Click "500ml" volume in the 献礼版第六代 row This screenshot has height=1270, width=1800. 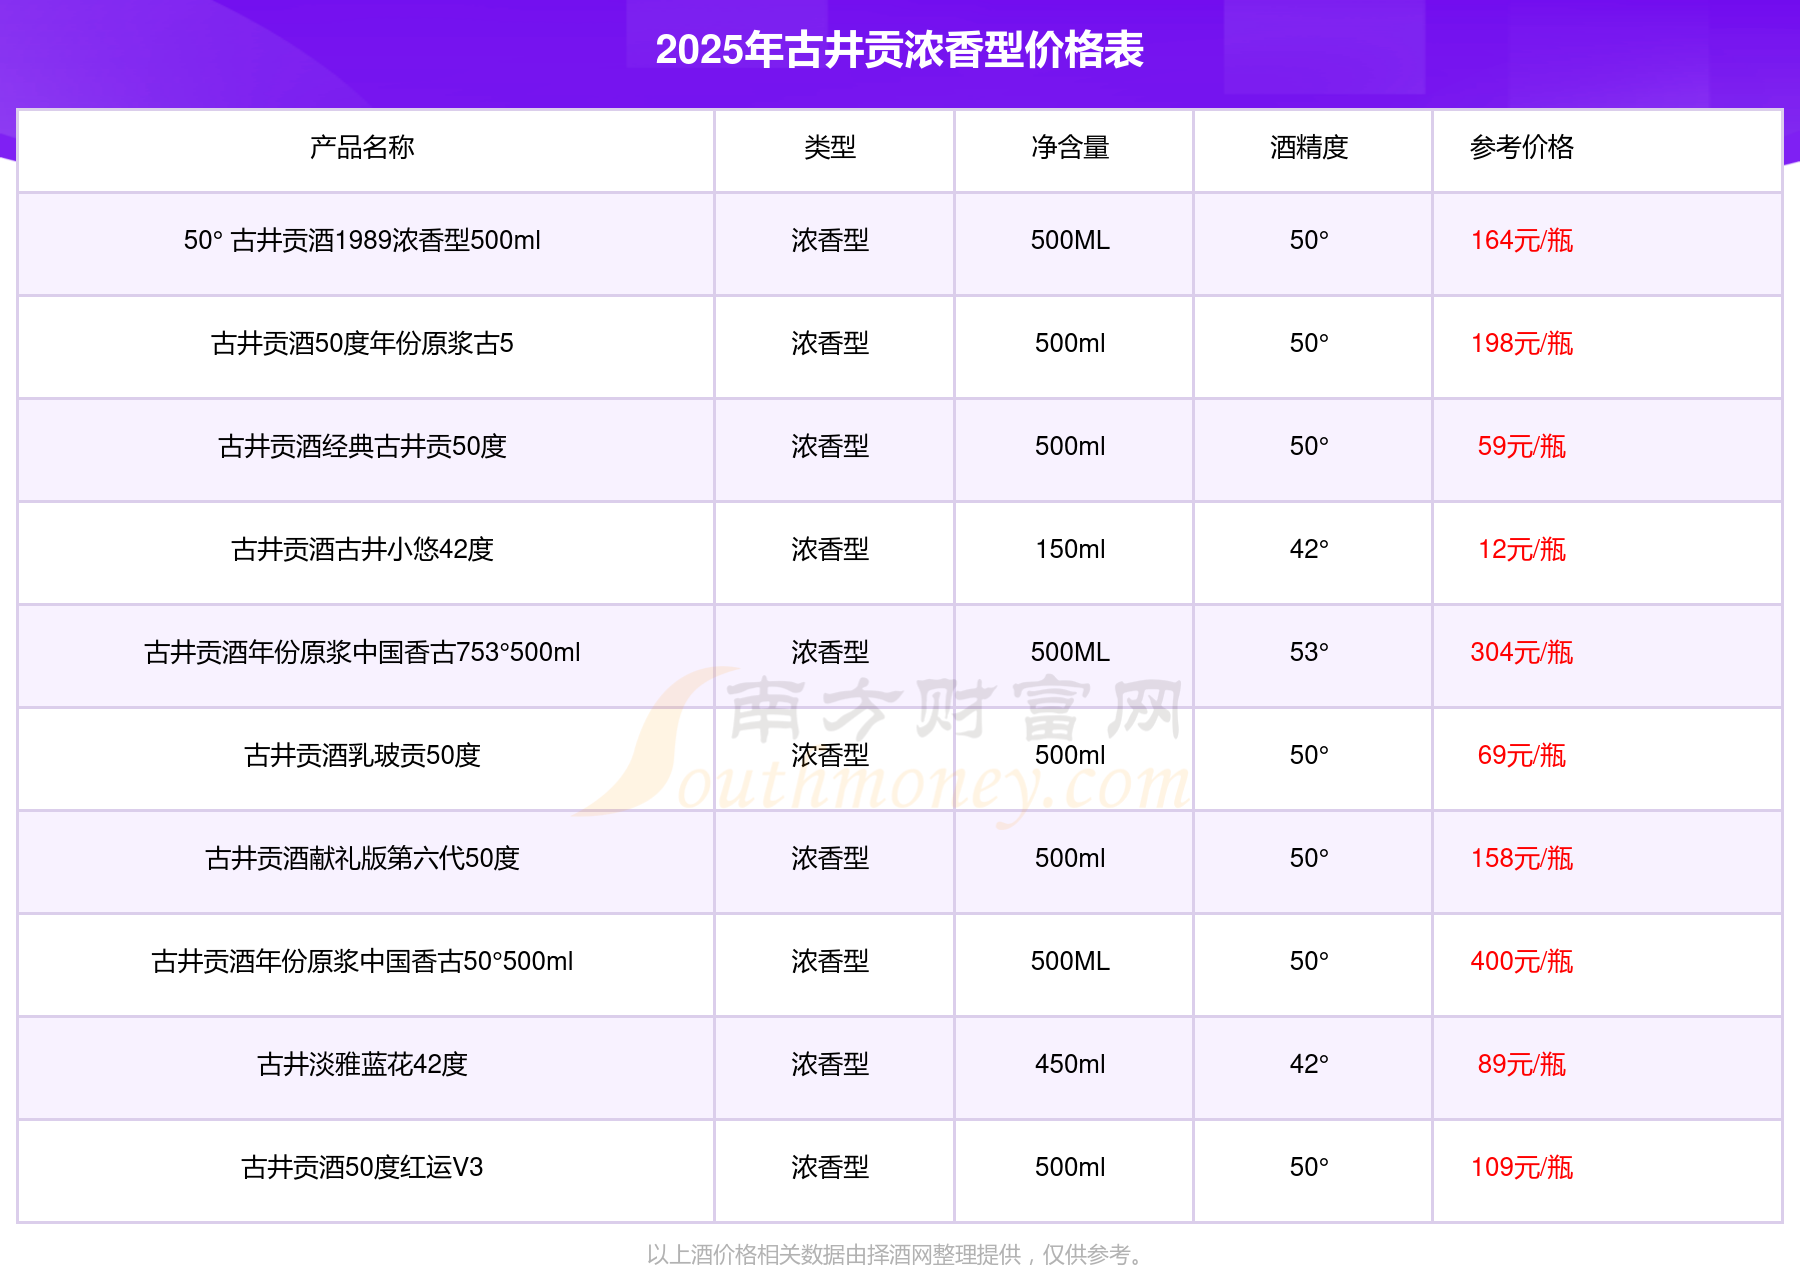tap(1070, 859)
